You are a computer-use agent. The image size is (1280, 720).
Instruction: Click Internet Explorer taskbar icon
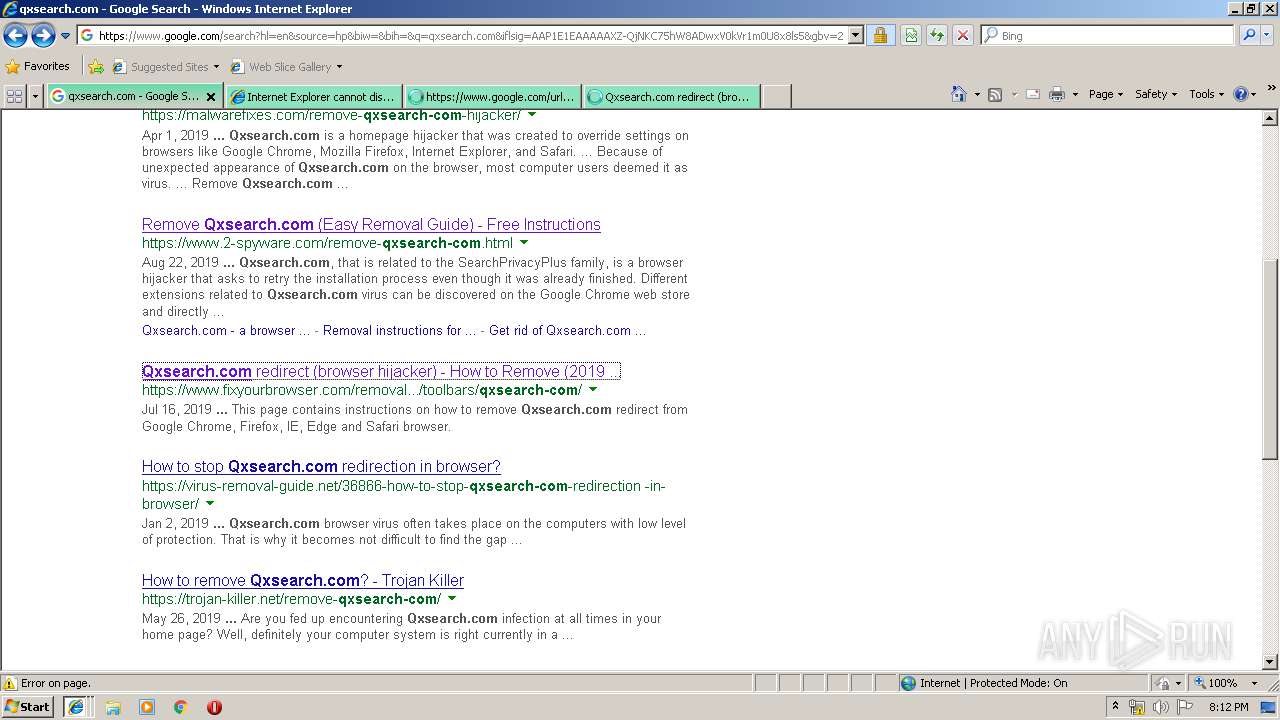tap(75, 707)
